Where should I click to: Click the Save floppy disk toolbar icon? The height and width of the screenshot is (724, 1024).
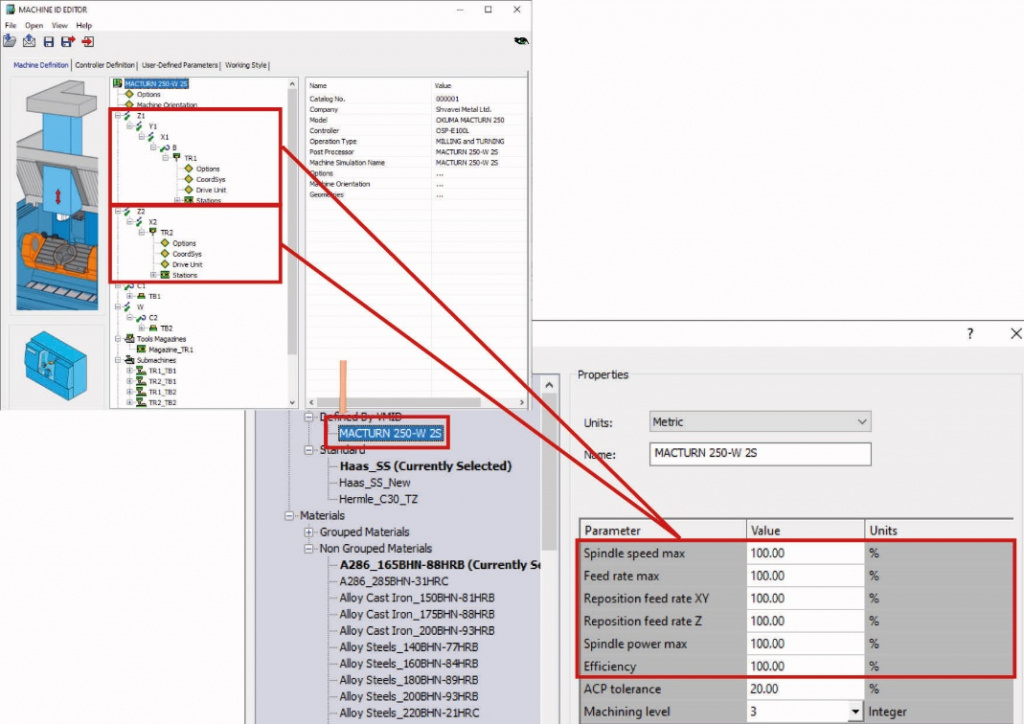[x=48, y=42]
